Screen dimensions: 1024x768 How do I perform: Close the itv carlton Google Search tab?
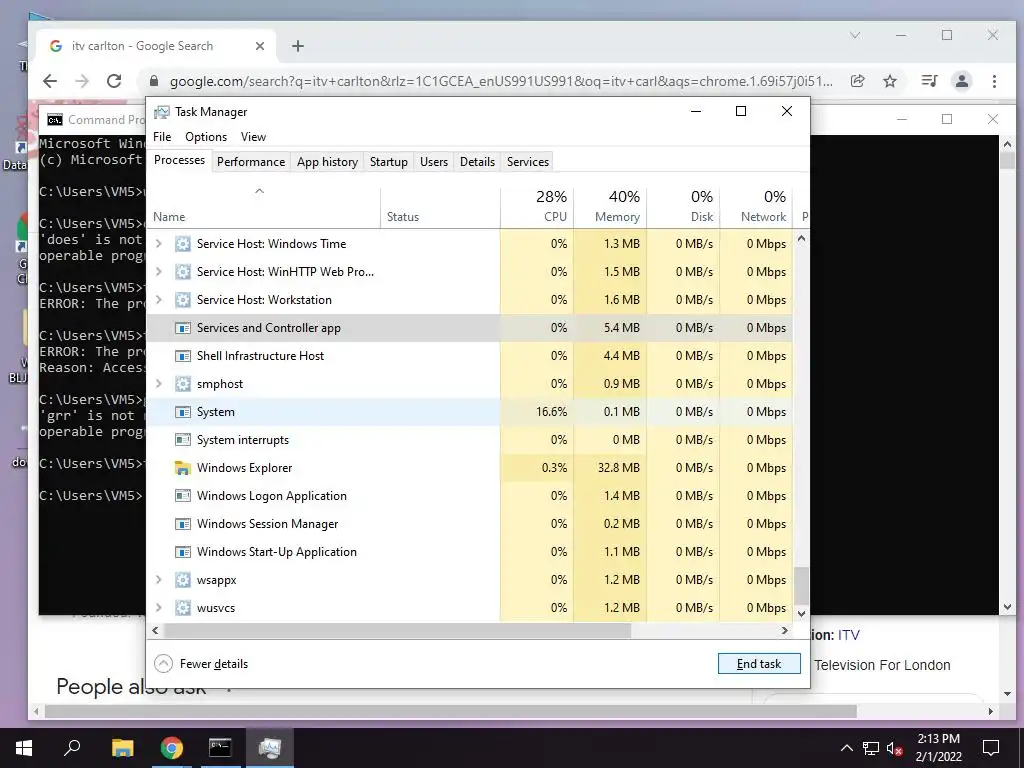tap(260, 46)
